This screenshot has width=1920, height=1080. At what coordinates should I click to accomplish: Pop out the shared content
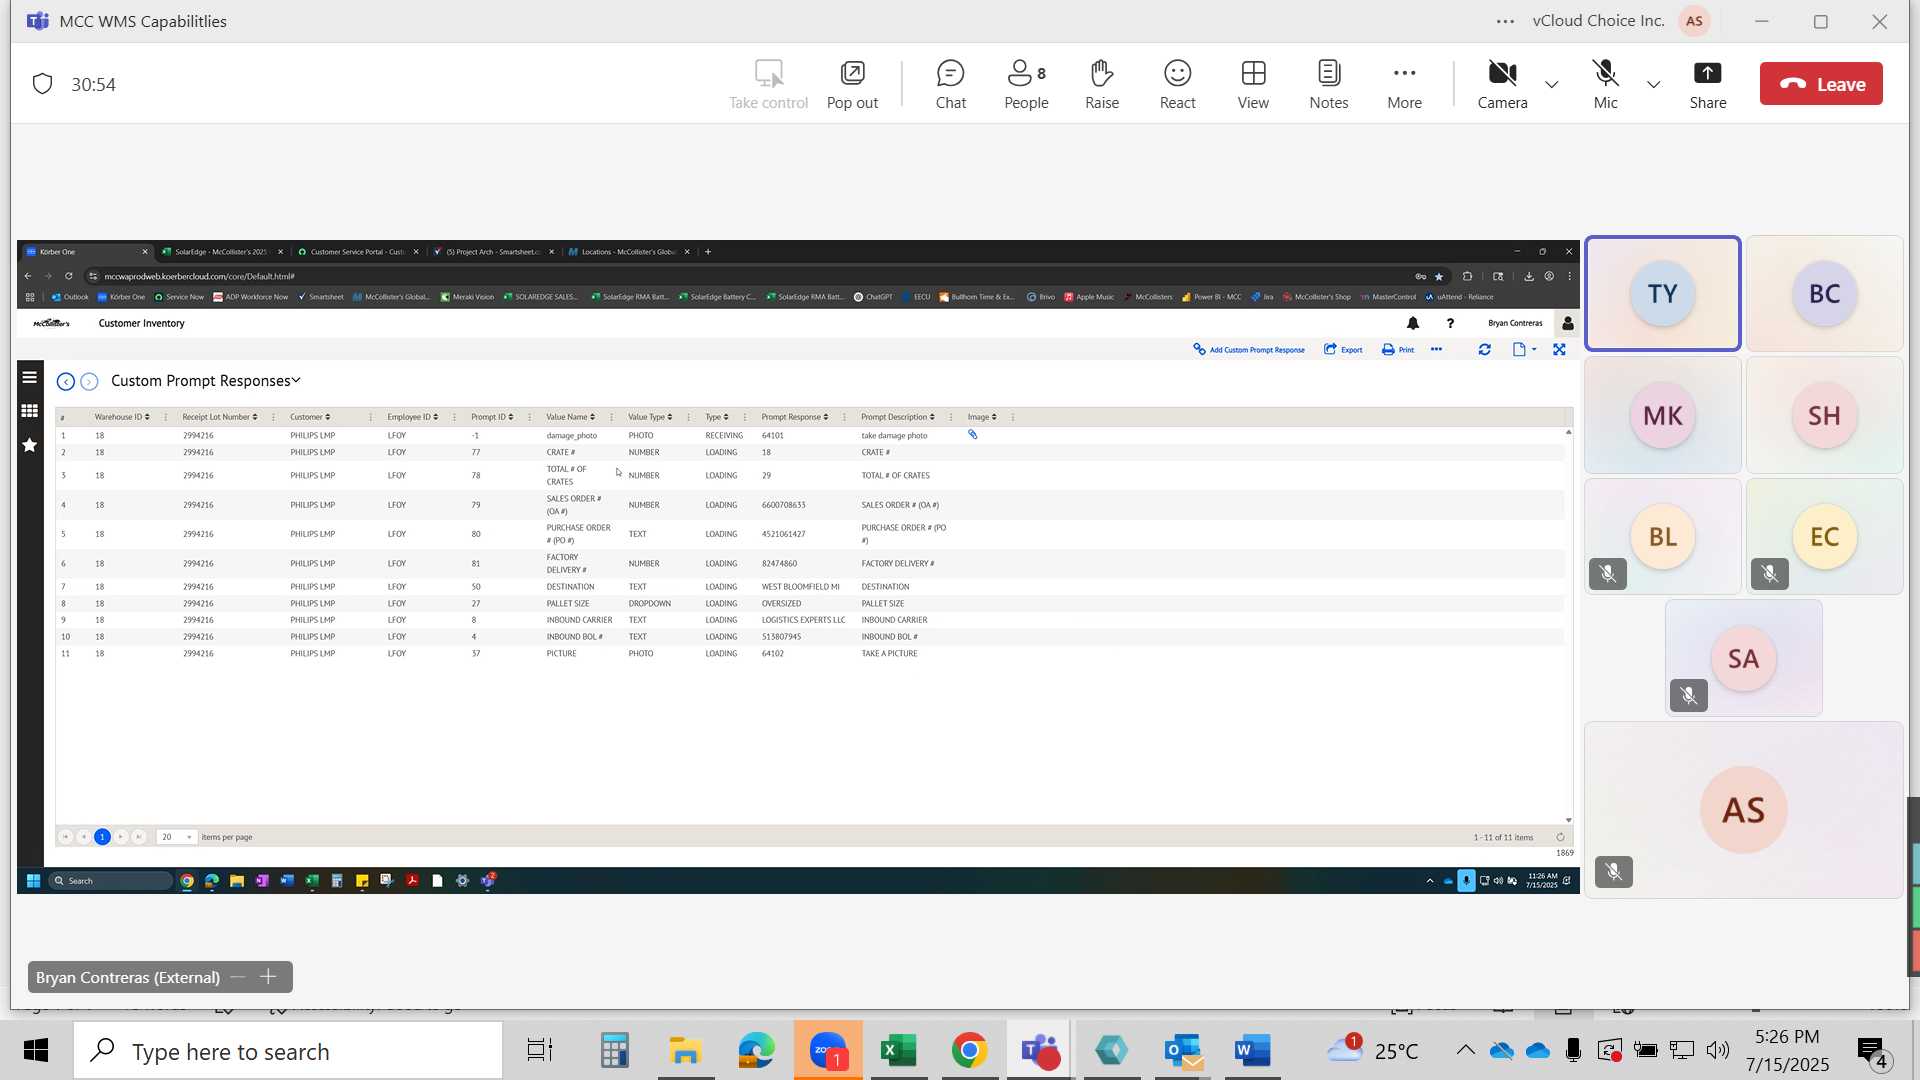point(852,84)
